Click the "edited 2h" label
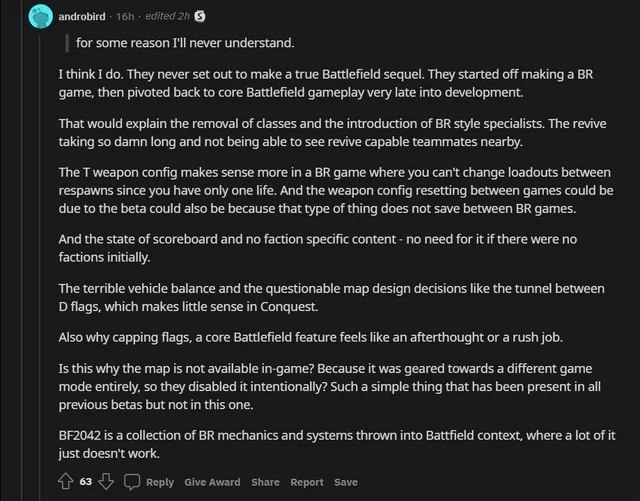The height and width of the screenshot is (501, 640). tap(168, 16)
